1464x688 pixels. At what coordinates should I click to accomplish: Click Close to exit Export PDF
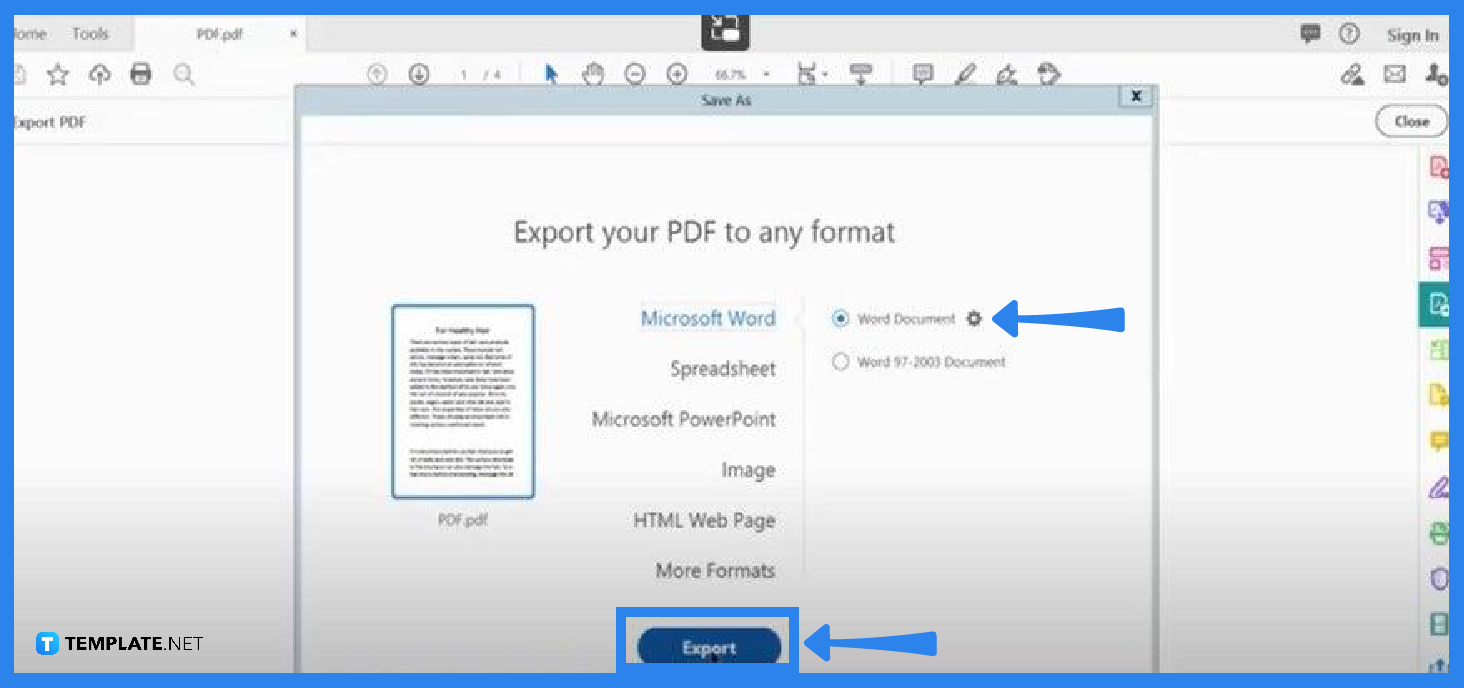click(x=1410, y=120)
